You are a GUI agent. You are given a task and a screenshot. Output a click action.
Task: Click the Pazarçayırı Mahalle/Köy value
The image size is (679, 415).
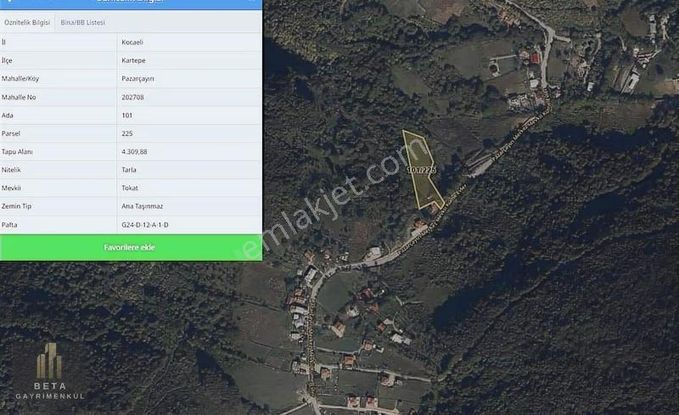tap(138, 79)
